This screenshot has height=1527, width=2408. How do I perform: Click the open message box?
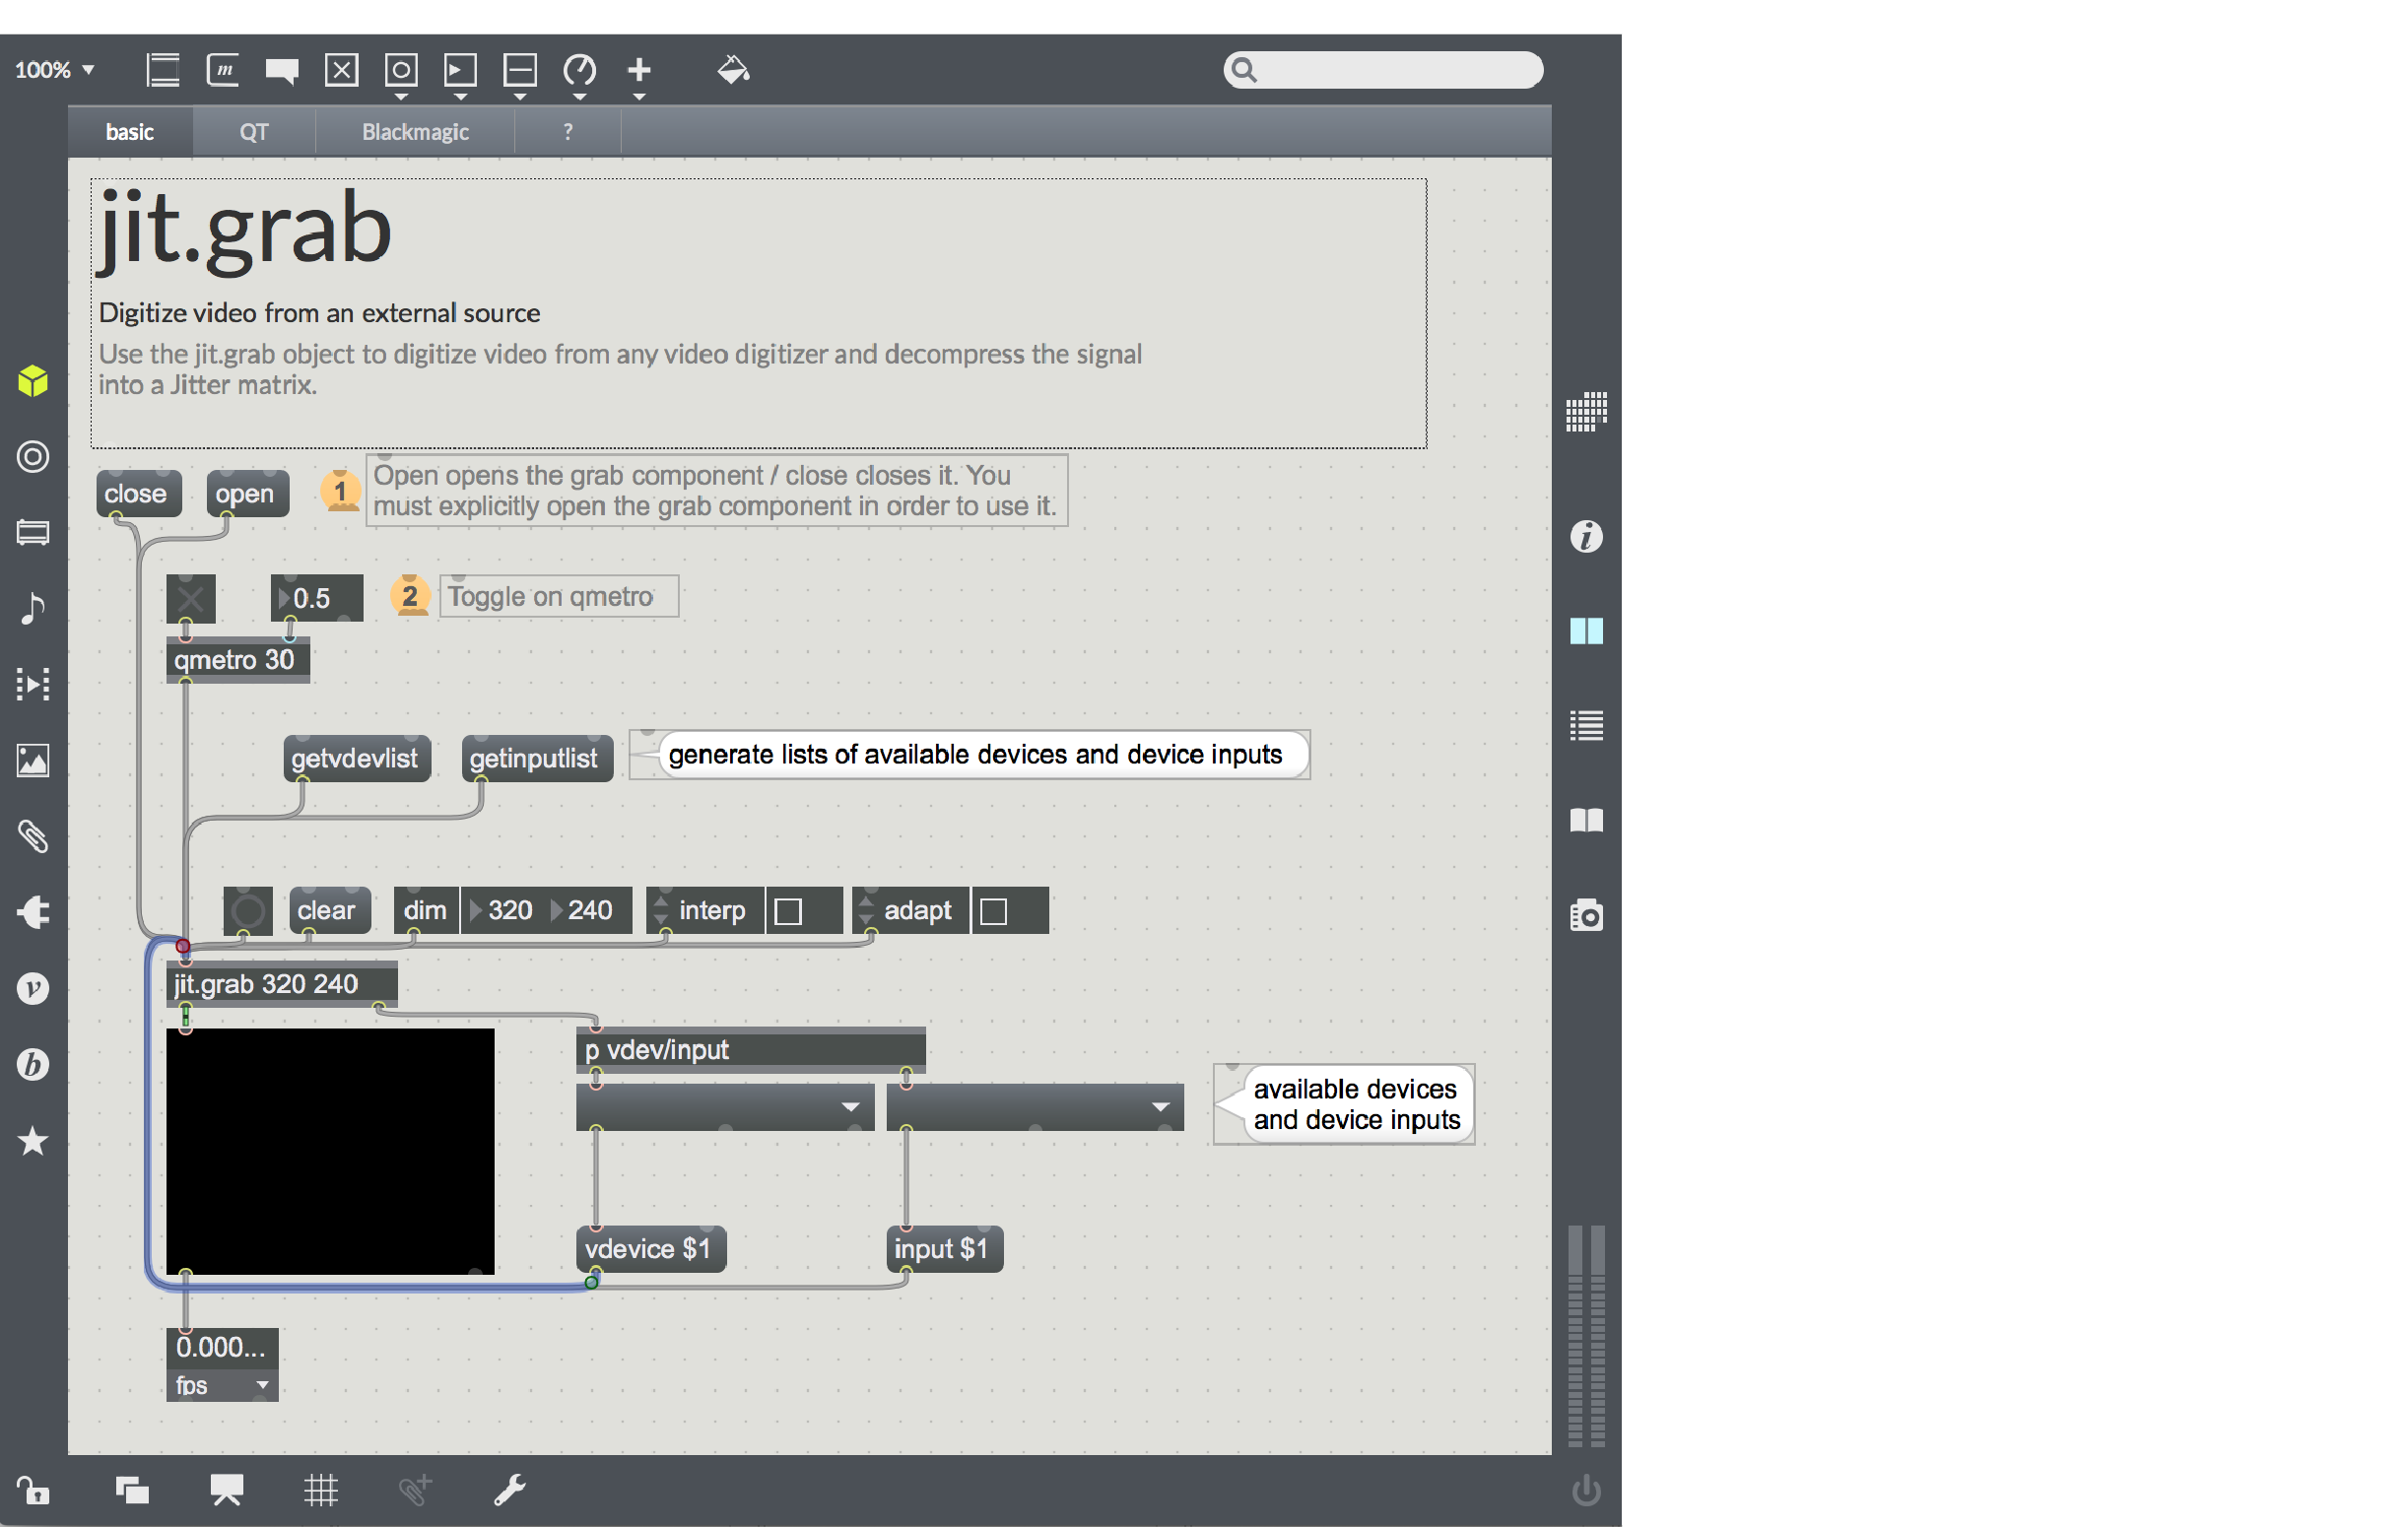pyautogui.click(x=248, y=494)
